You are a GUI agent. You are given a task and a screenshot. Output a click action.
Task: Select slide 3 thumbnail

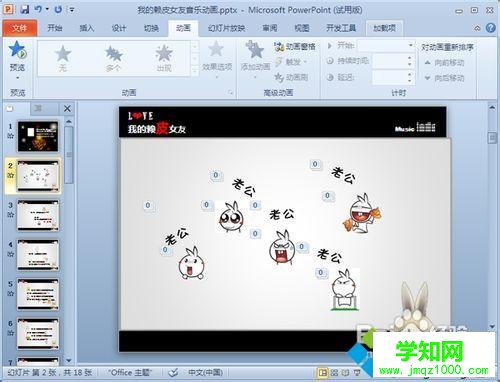coord(38,215)
